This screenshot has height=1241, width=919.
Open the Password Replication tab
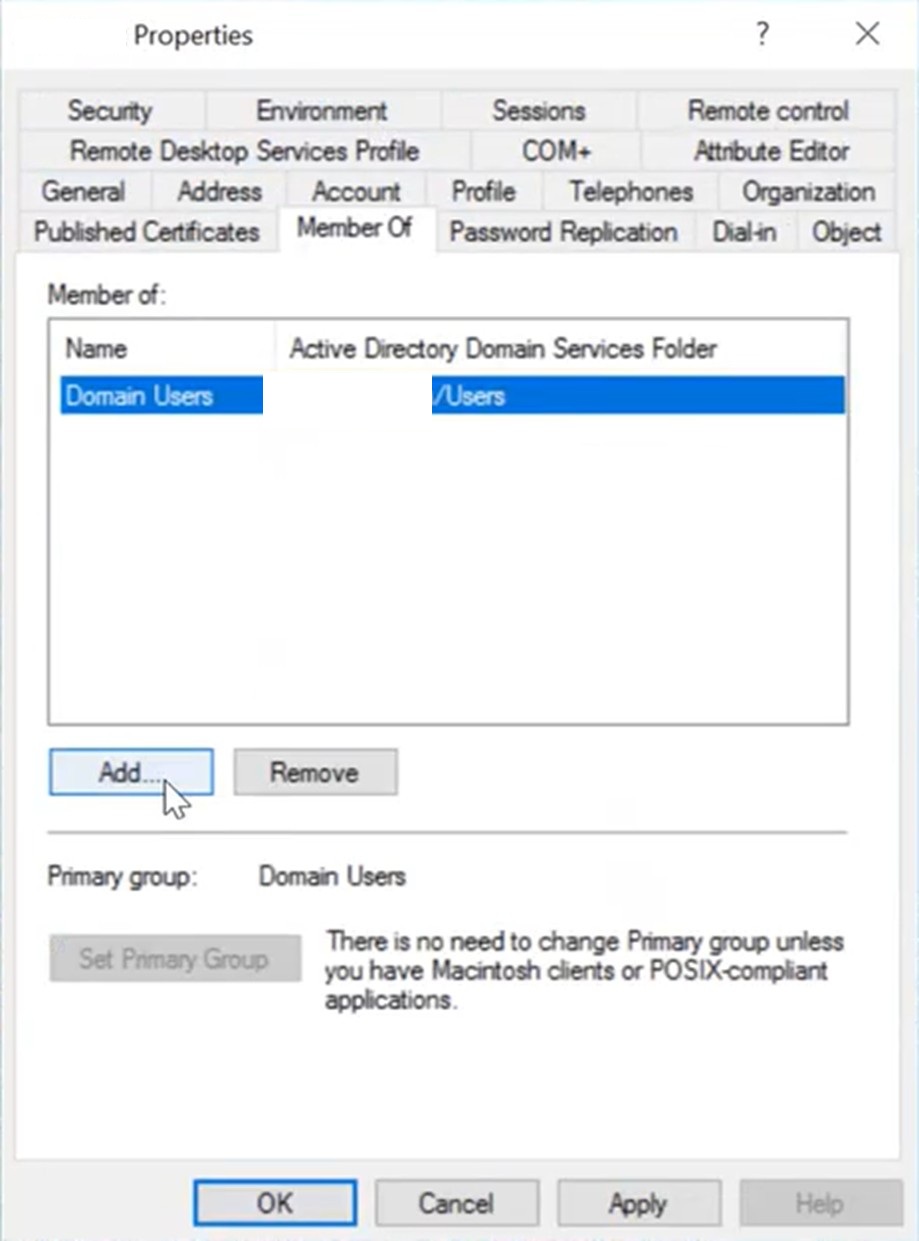[x=563, y=232]
